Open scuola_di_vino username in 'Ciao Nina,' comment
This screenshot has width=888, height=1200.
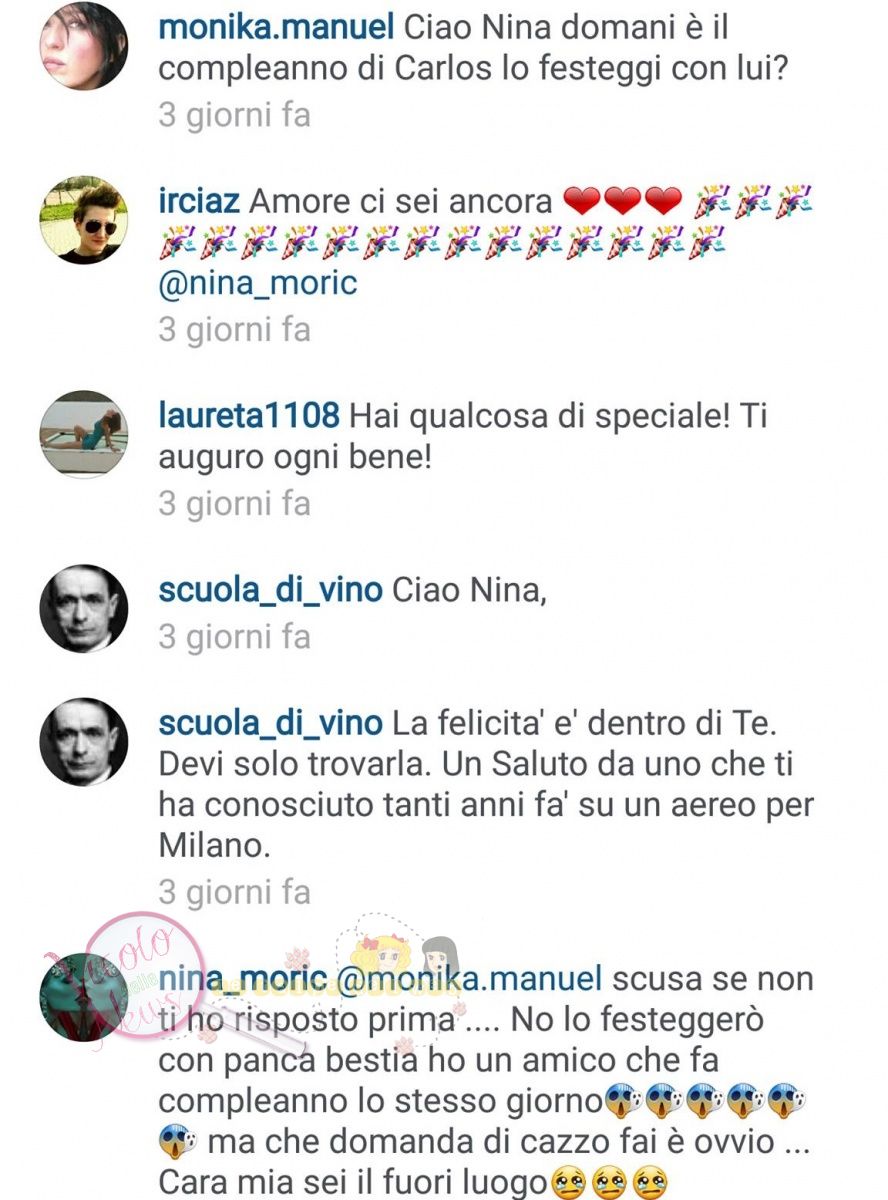pos(270,590)
